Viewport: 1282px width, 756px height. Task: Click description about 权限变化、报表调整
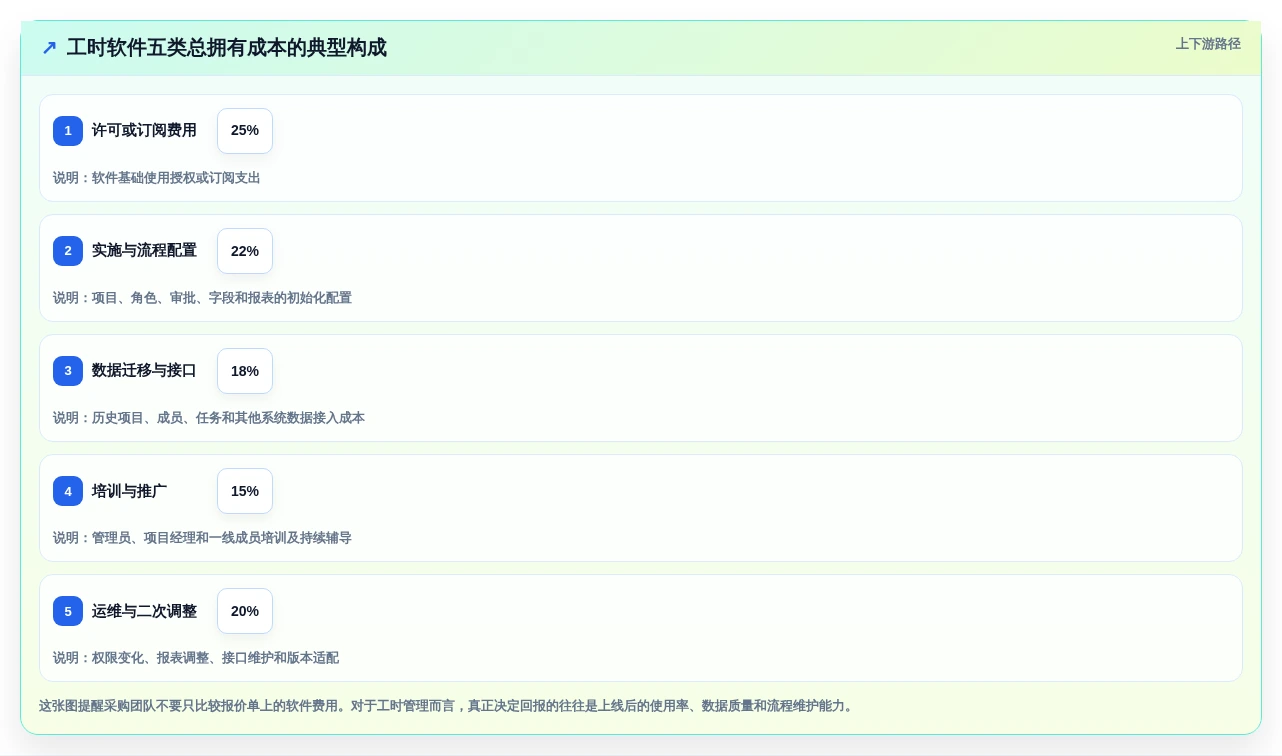click(x=196, y=658)
